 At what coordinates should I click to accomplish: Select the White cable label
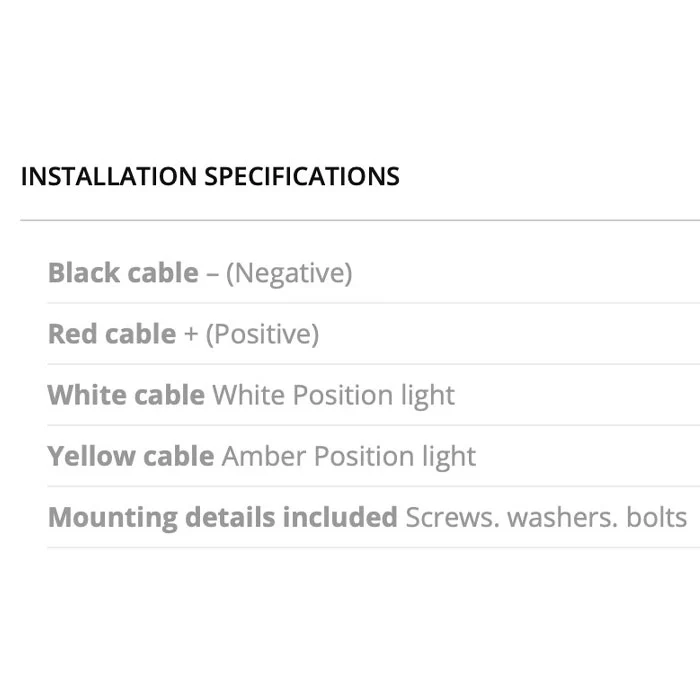(x=126, y=395)
